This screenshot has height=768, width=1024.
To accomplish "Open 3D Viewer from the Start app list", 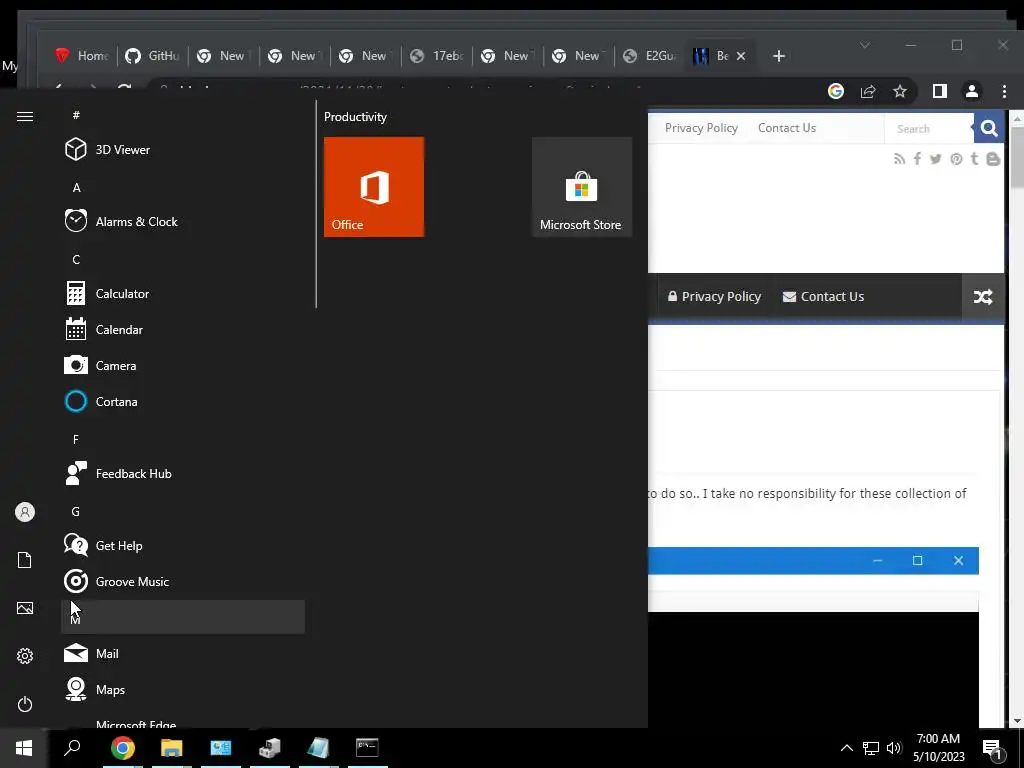I will click(183, 150).
